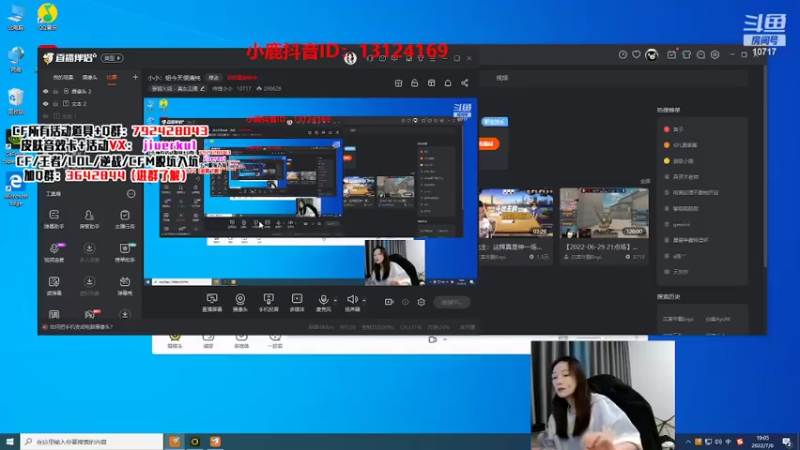800x450 pixels.
Task: Mute the speaker icon in bottom bar
Action: 352,301
